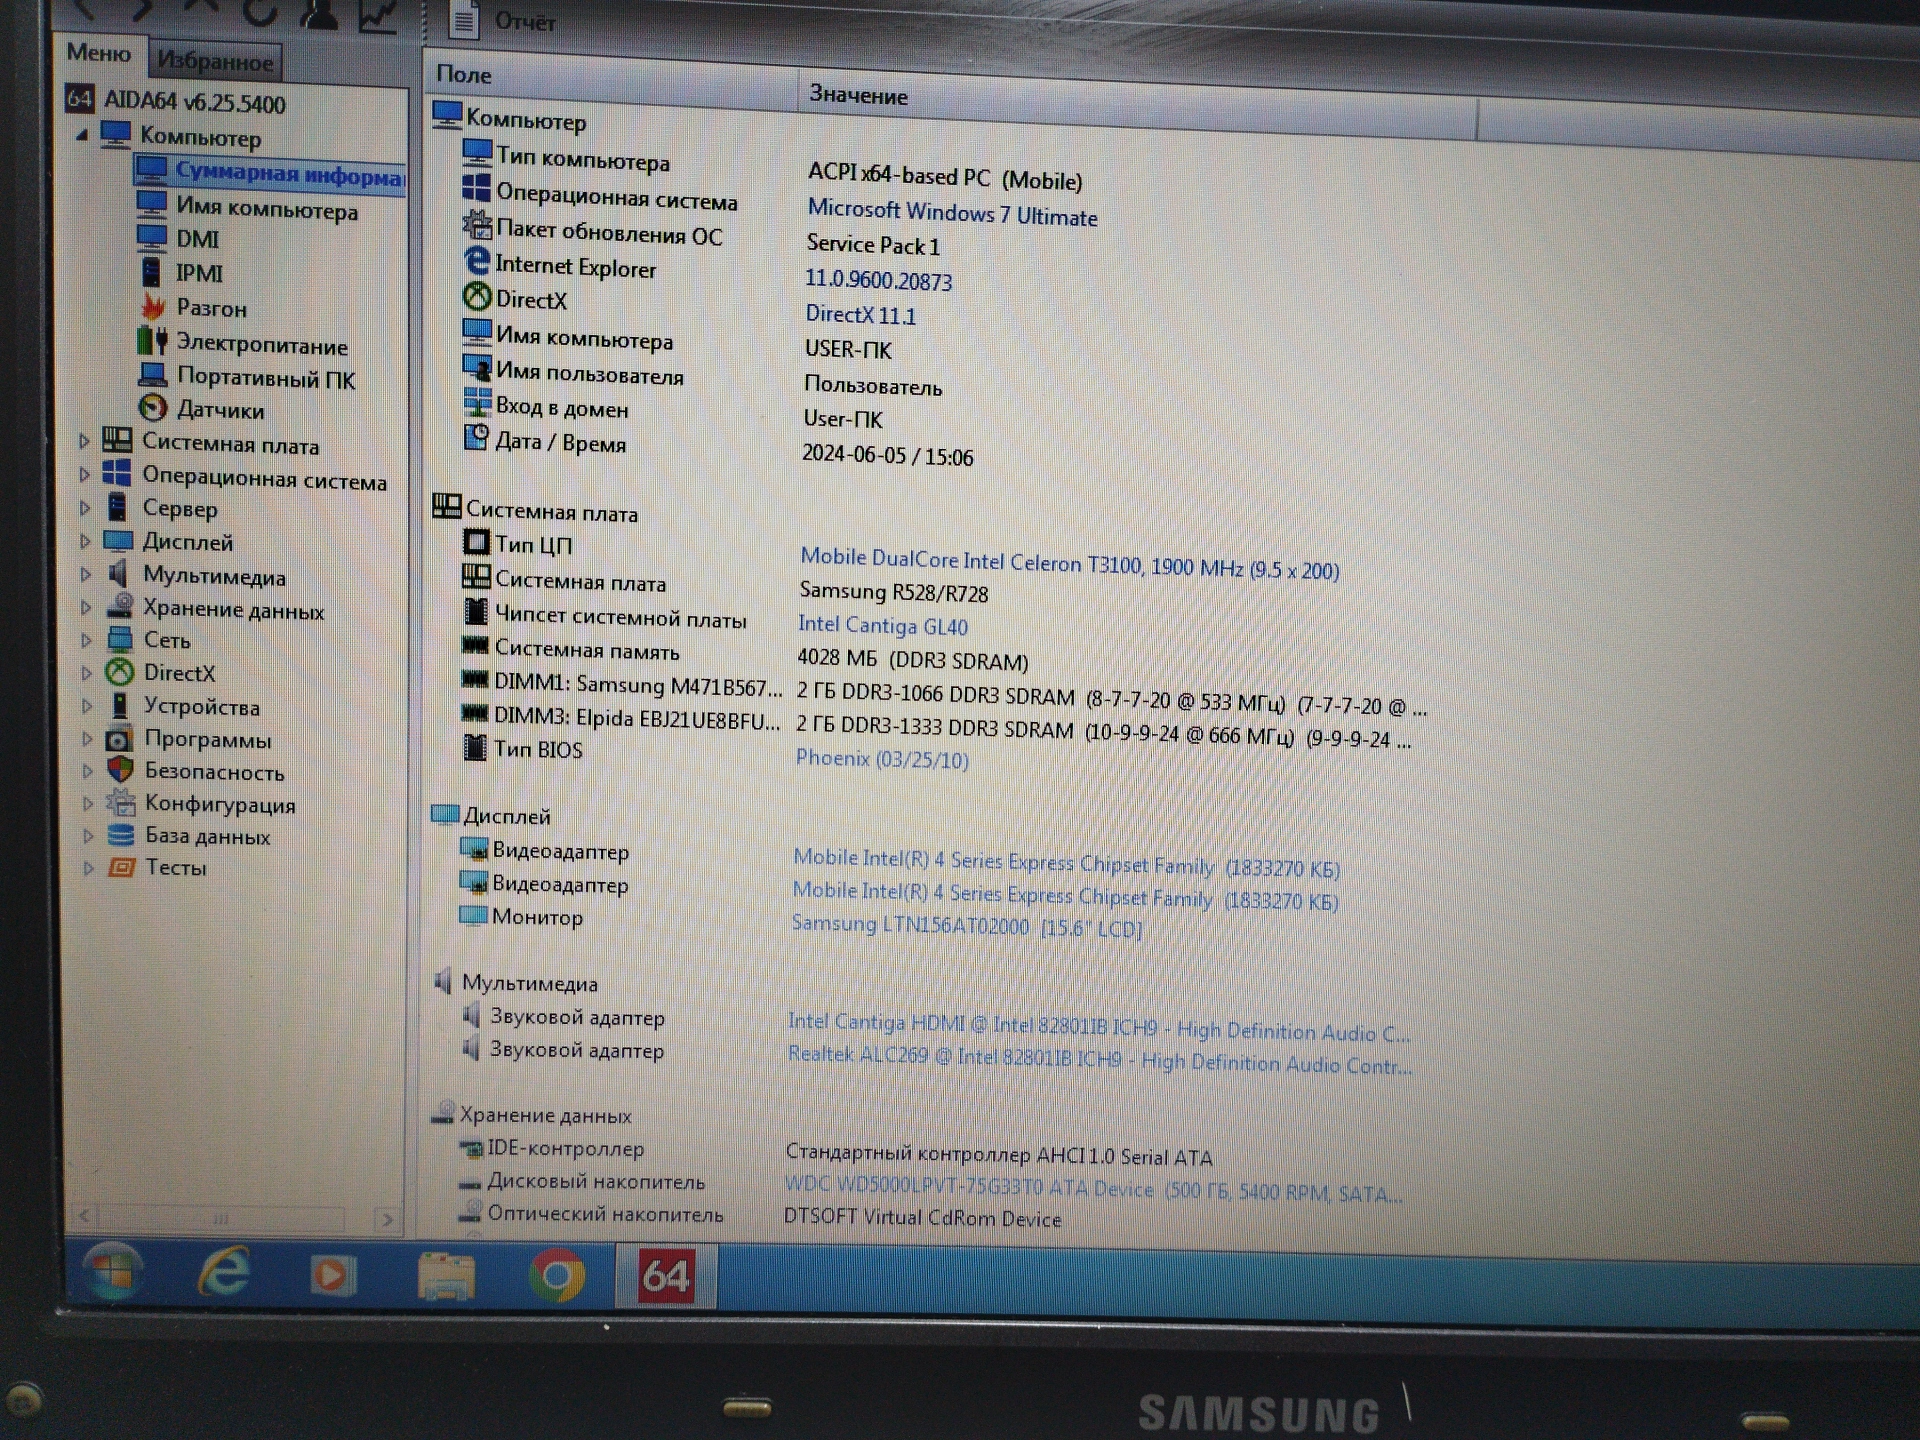Viewport: 1920px width, 1440px height.
Task: Open Датчики sensors entry
Action: point(220,410)
